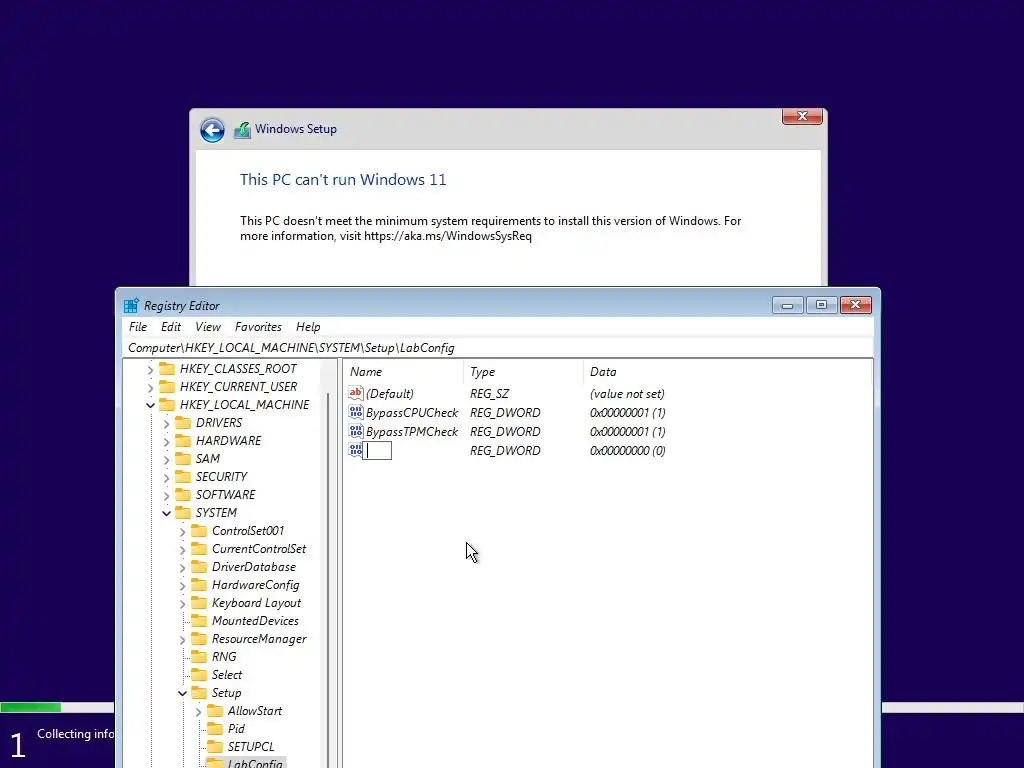Select the Select registry key
1024x768 pixels.
point(227,675)
